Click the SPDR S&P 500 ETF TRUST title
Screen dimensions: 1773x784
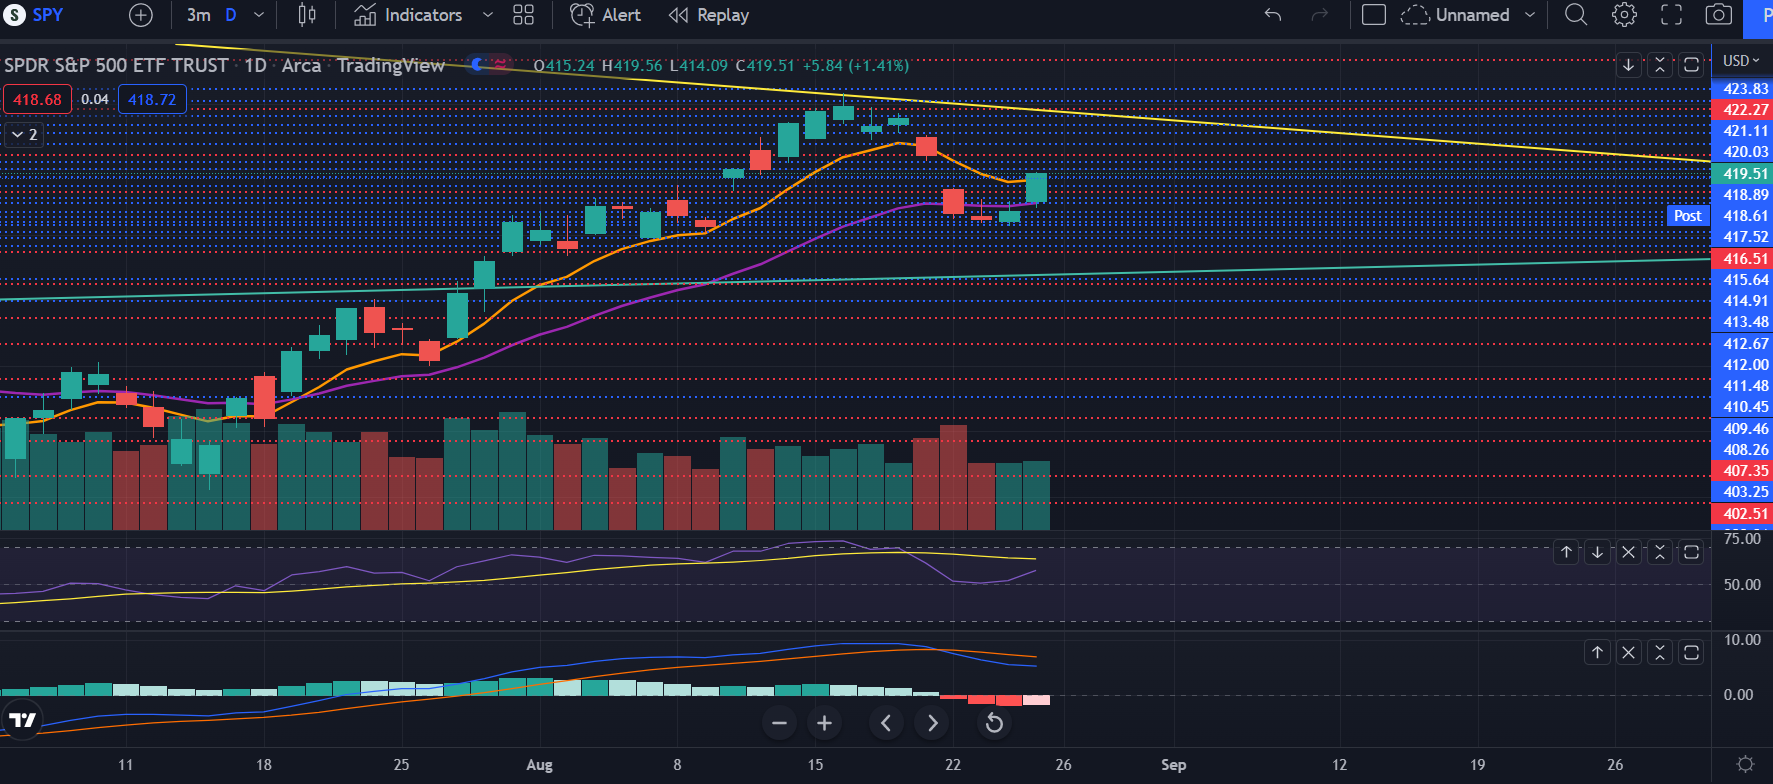coord(116,65)
